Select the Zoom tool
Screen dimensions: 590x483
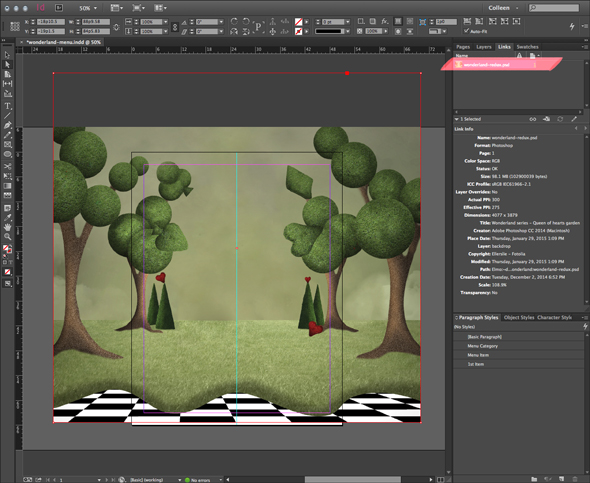pos(7,237)
